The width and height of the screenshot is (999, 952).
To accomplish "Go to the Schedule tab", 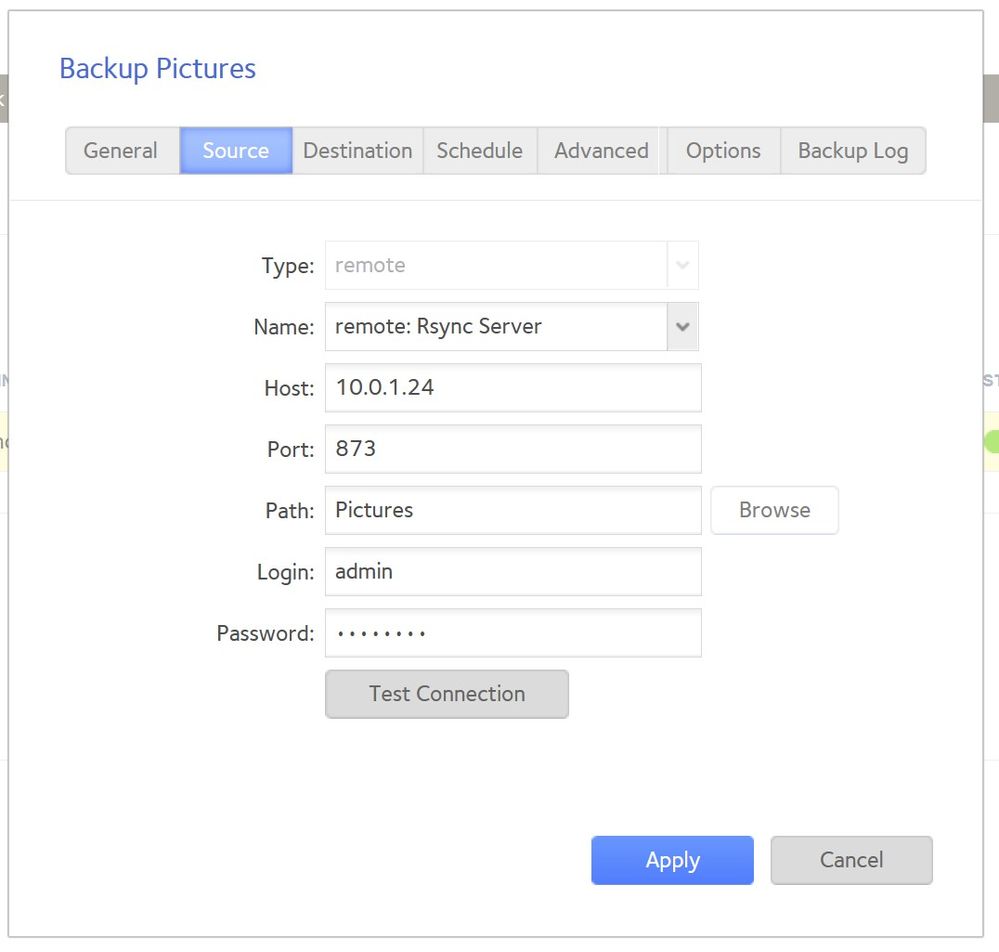I will 480,151.
